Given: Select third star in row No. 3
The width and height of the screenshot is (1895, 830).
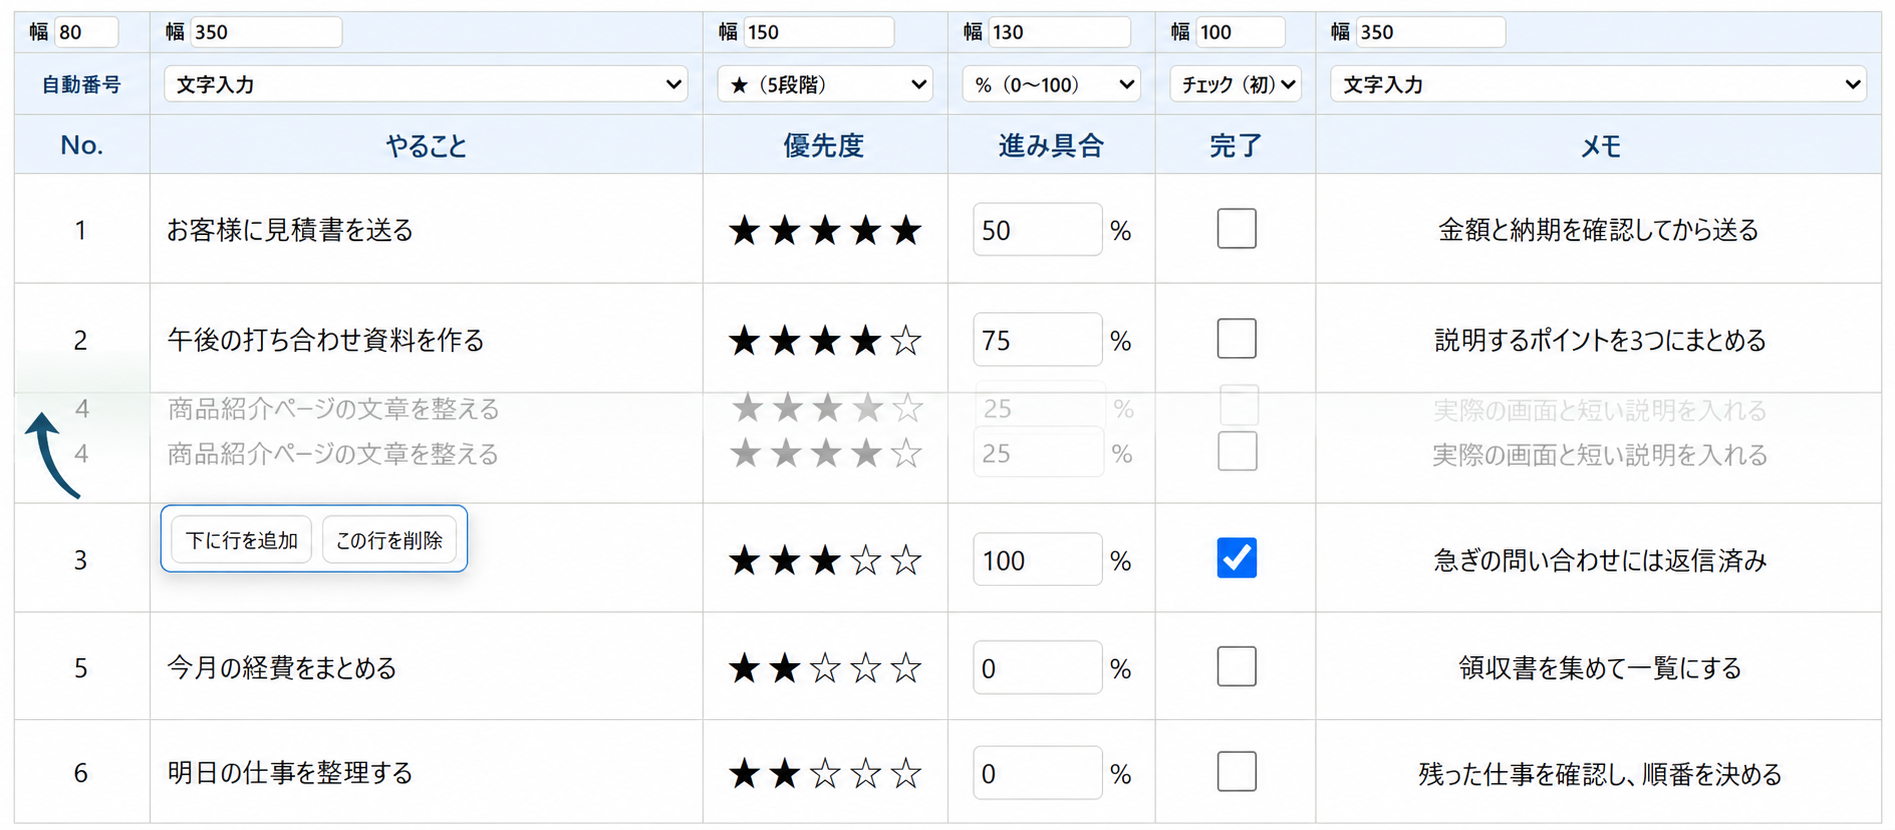Looking at the screenshot, I should [825, 560].
